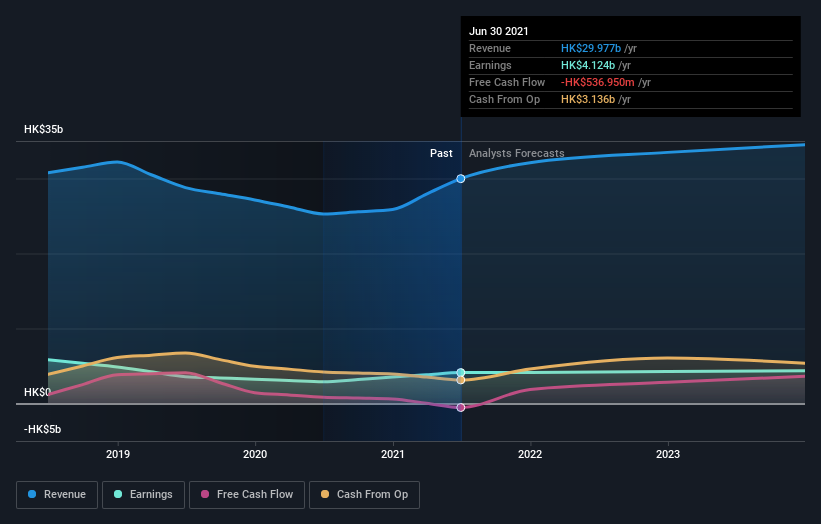
Task: Click the 2019 x-axis label
Action: [x=118, y=454]
